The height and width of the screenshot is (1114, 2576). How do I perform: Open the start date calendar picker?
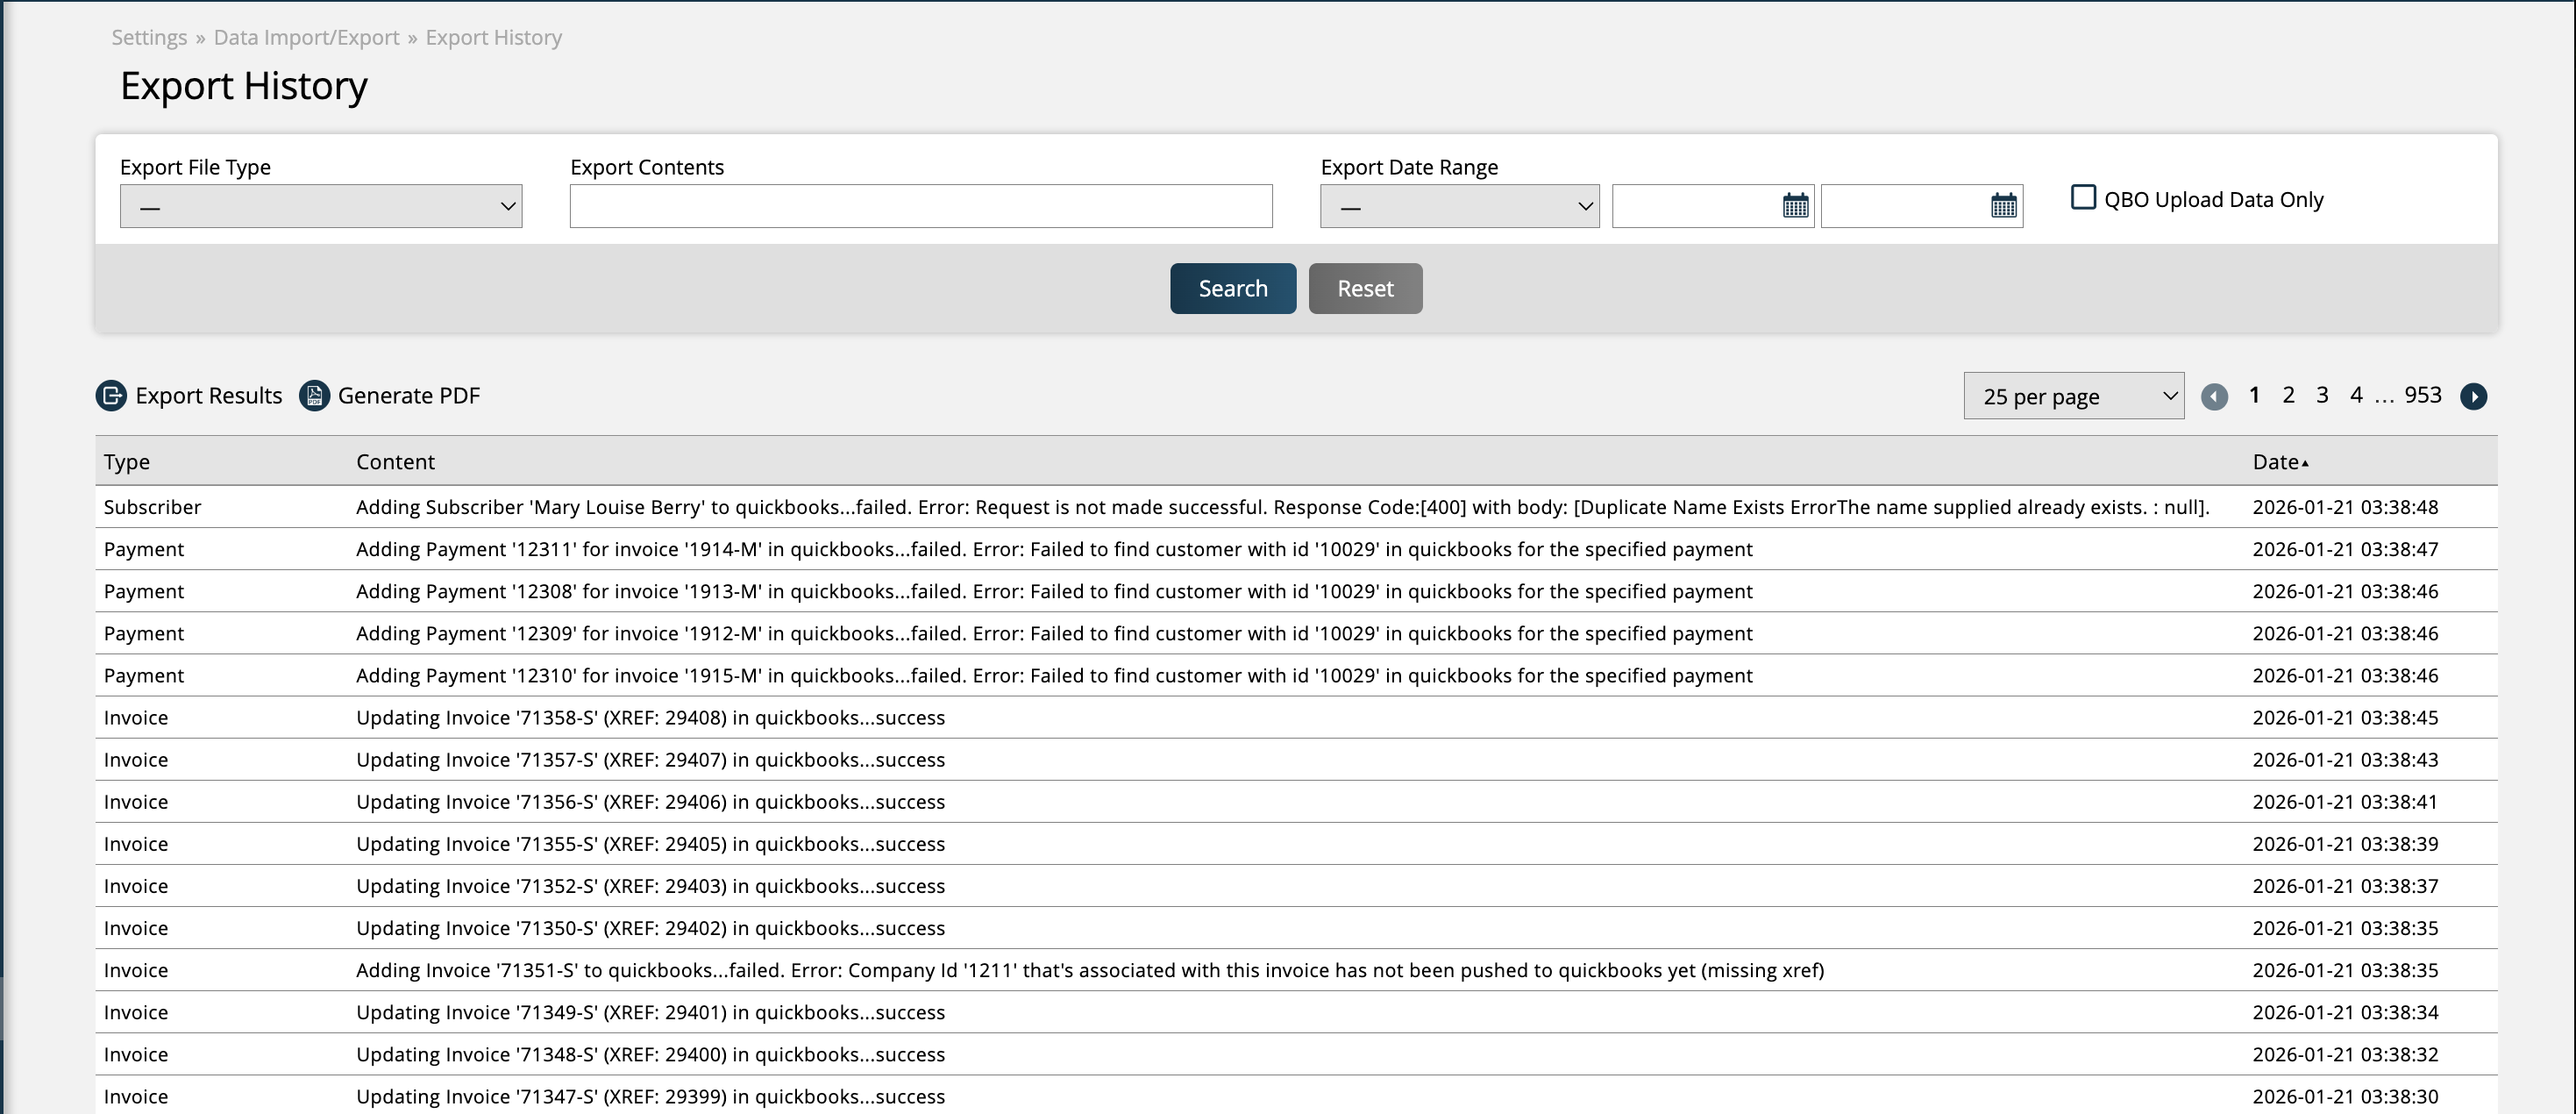(x=1795, y=206)
